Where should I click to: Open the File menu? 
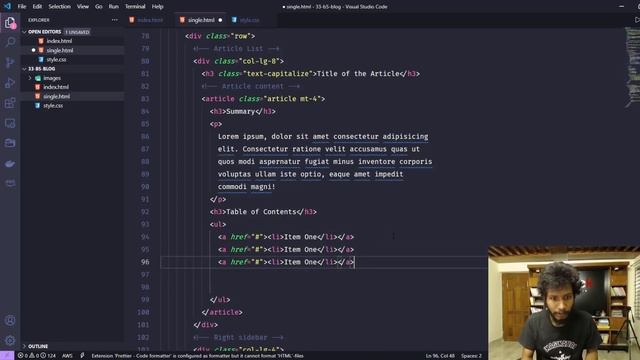(22, 7)
